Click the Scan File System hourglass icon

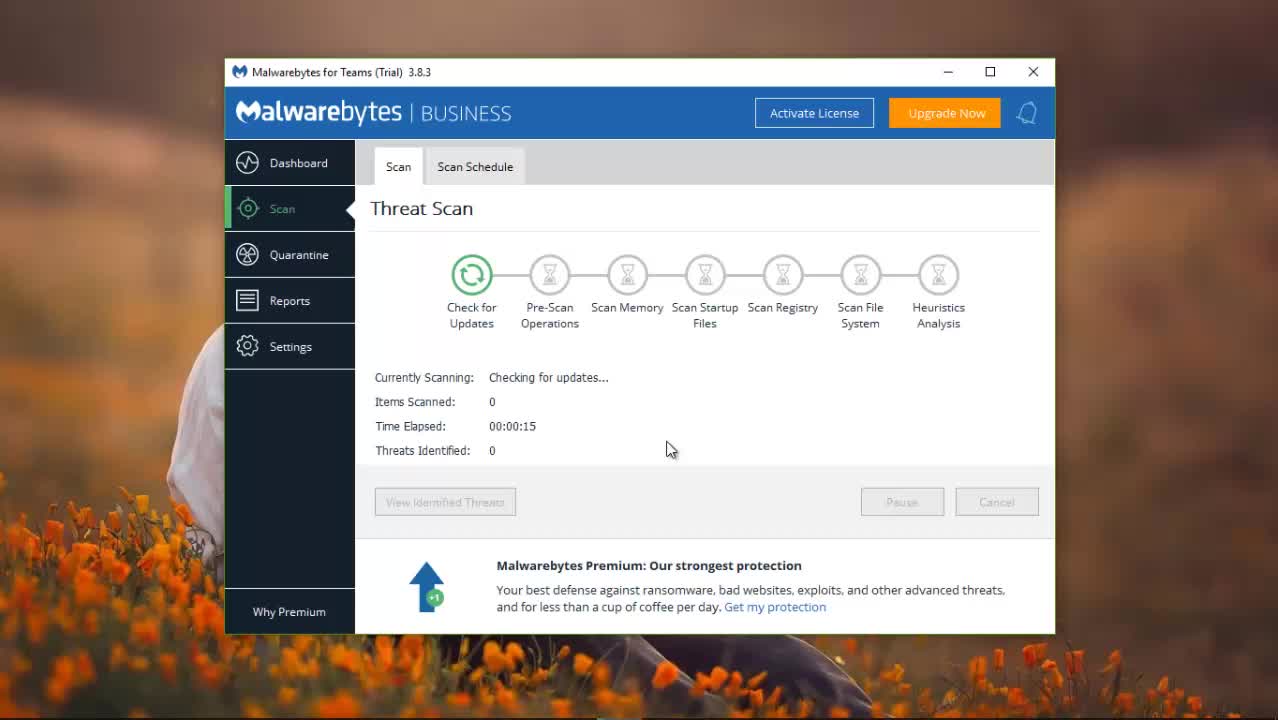click(x=860, y=274)
